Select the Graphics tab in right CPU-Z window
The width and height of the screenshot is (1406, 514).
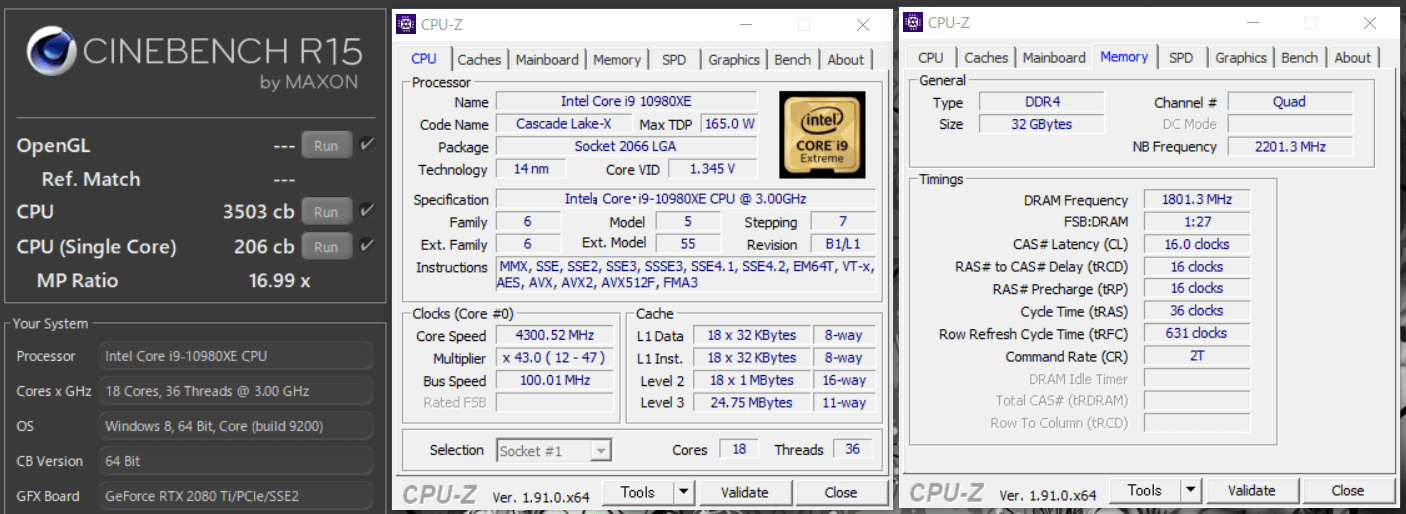[1241, 58]
